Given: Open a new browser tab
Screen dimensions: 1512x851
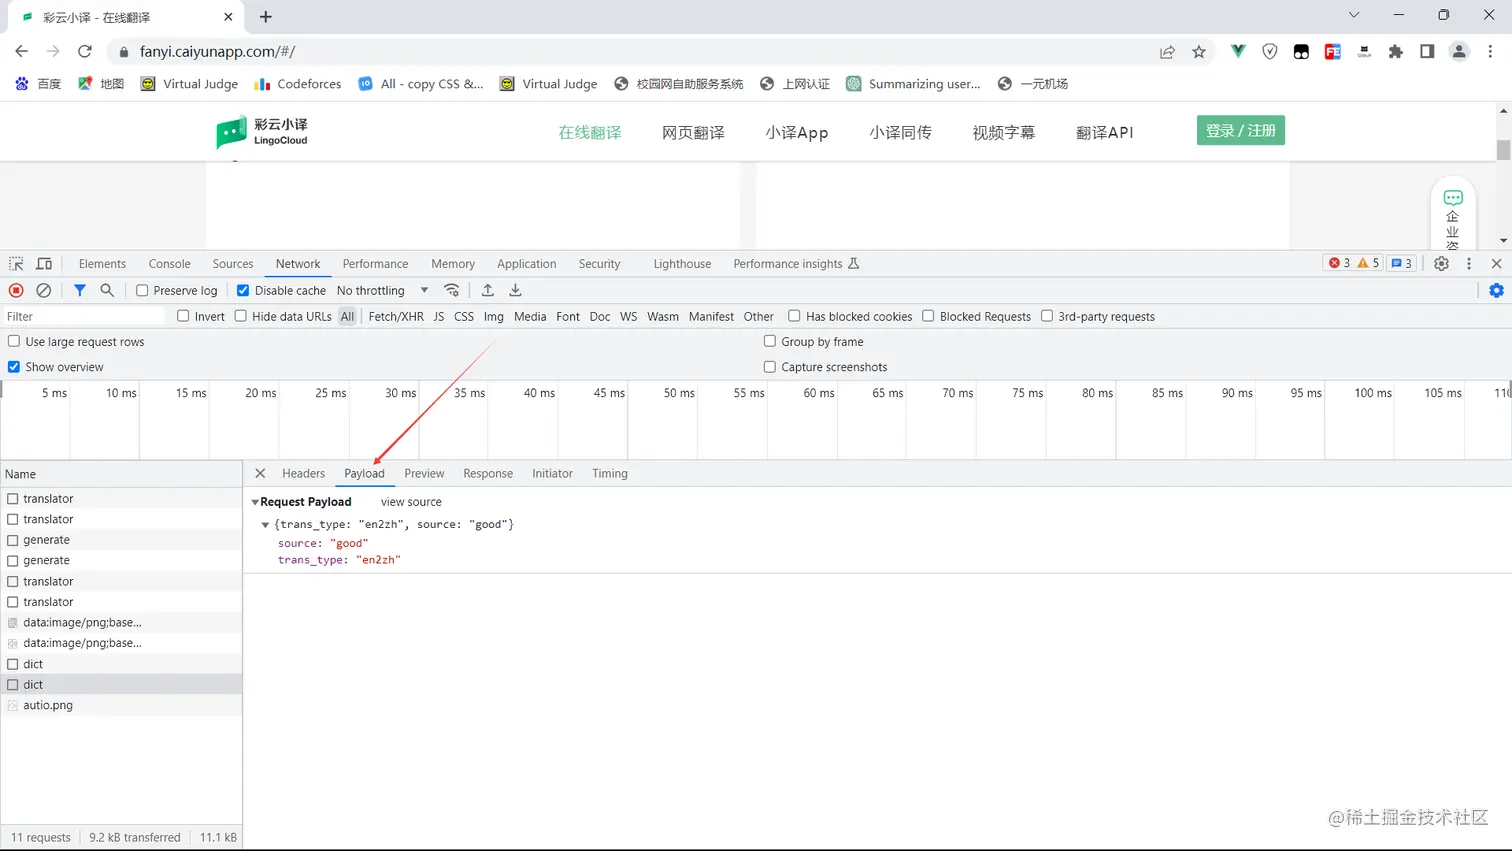Looking at the screenshot, I should coord(266,17).
